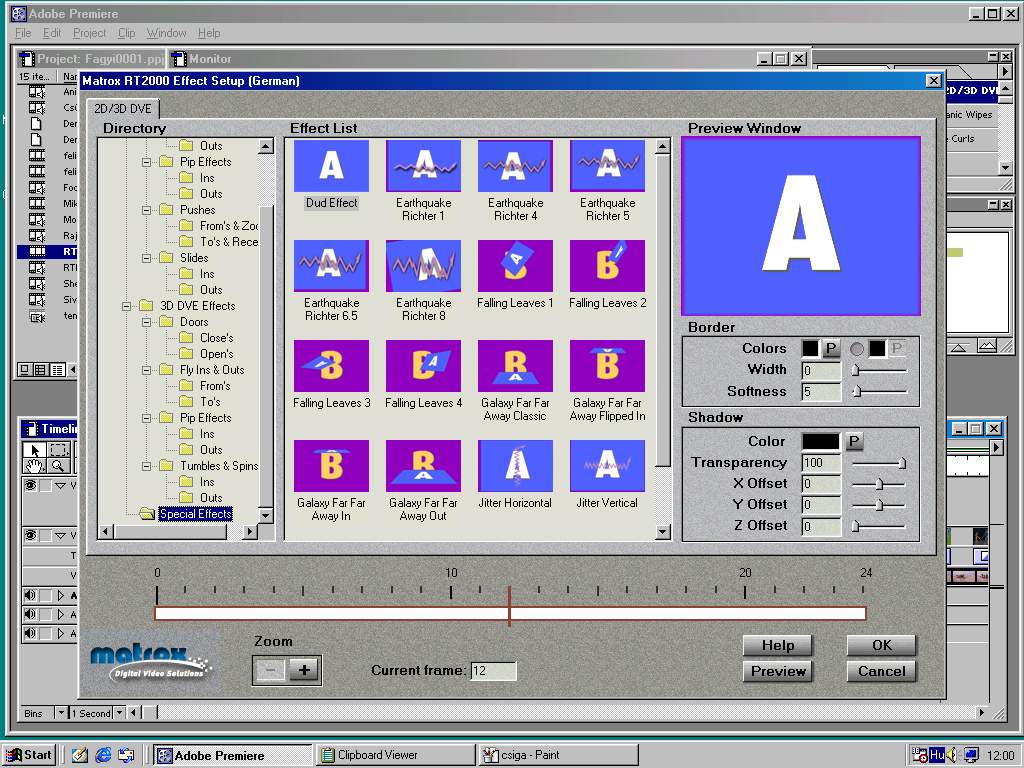Switch to the 2D/3D DVE tab
1024x768 pixels.
pyautogui.click(x=123, y=108)
